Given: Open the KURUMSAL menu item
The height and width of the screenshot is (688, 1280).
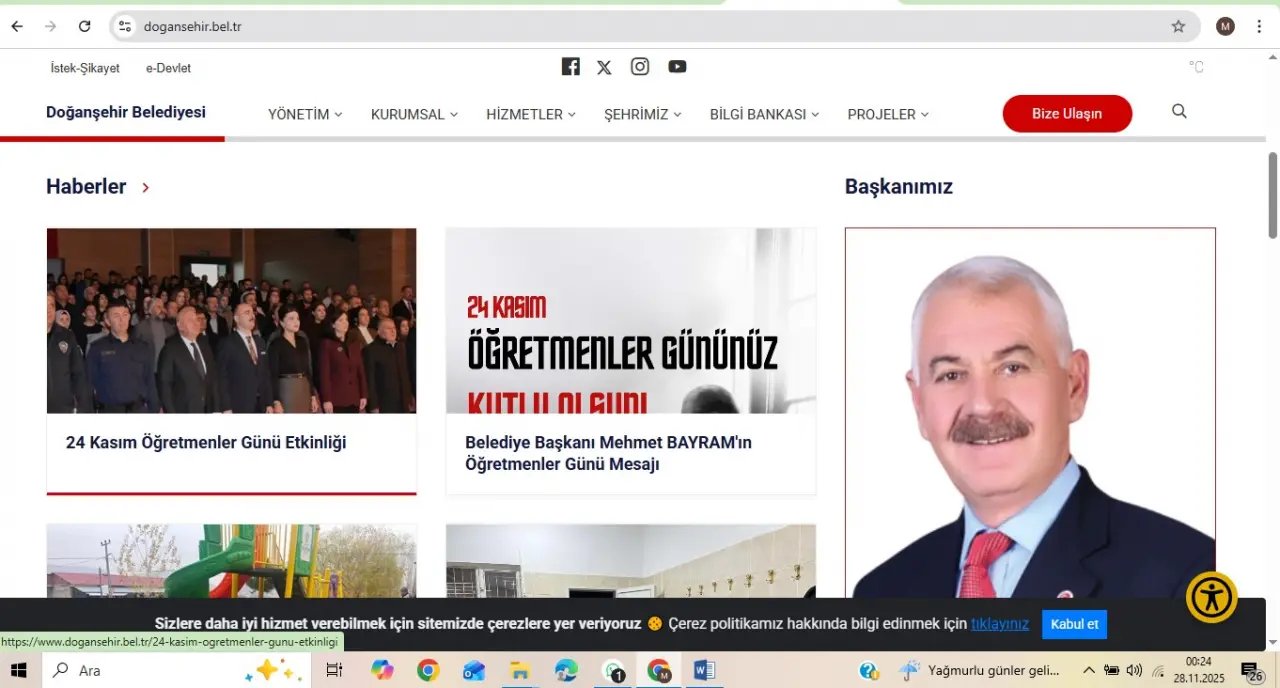Looking at the screenshot, I should tap(414, 115).
